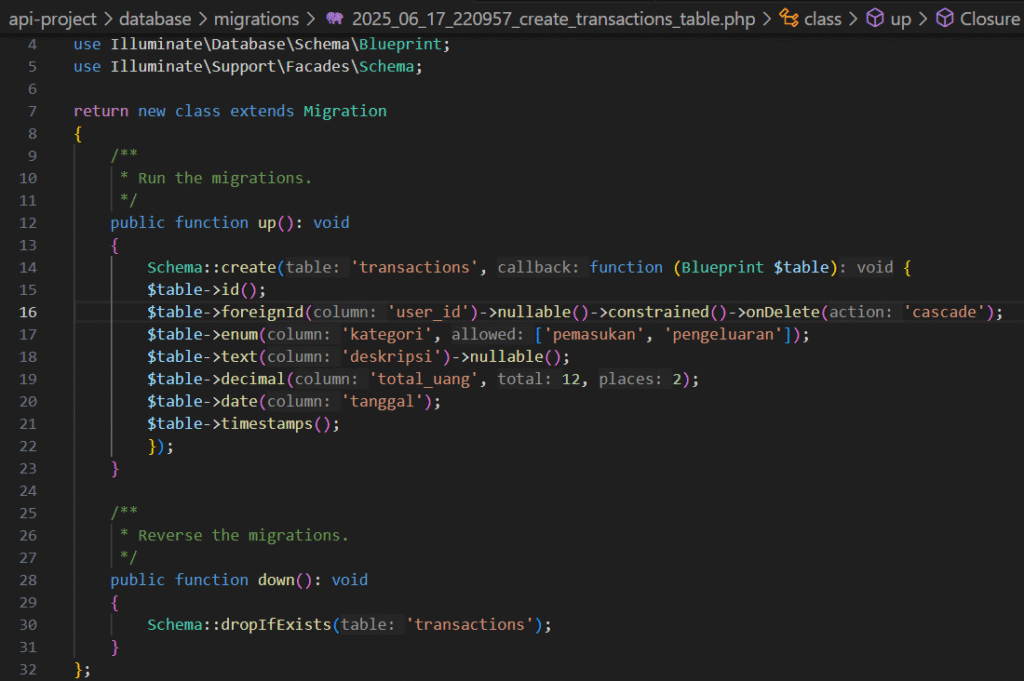Jump to the "Closure" breadcrumb symbol label

(x=989, y=19)
